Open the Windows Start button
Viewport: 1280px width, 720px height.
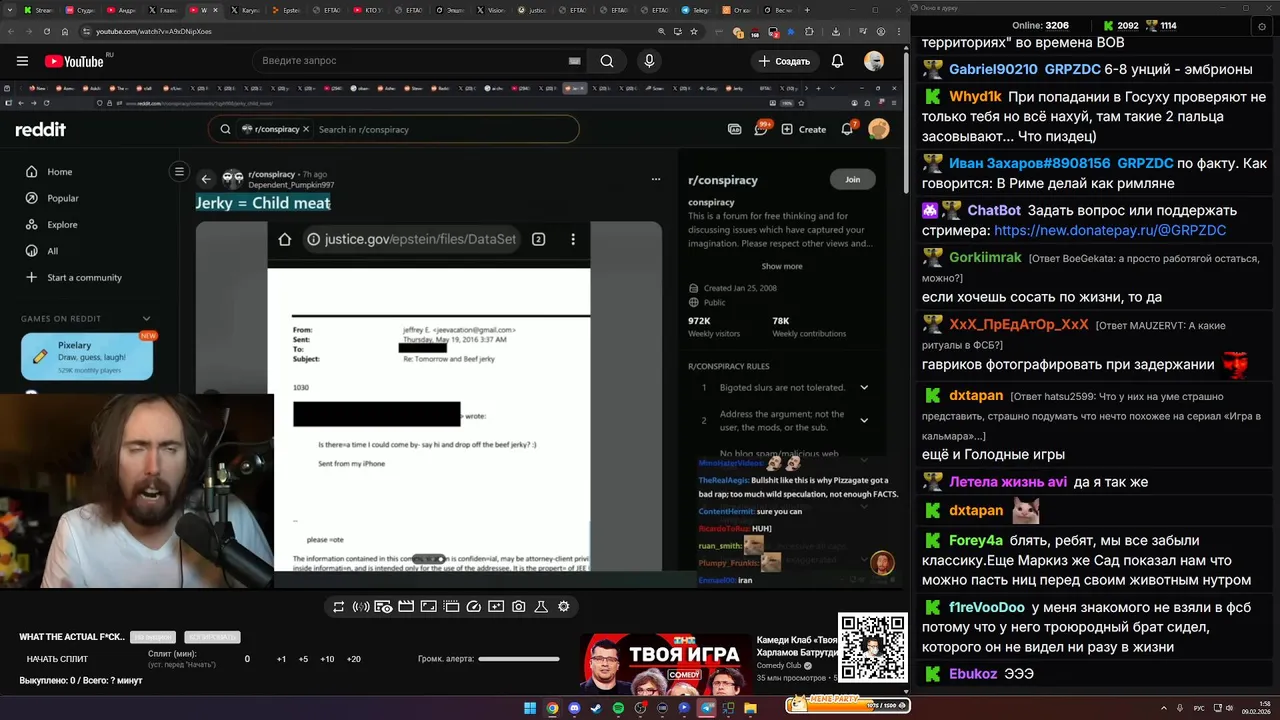[x=530, y=708]
